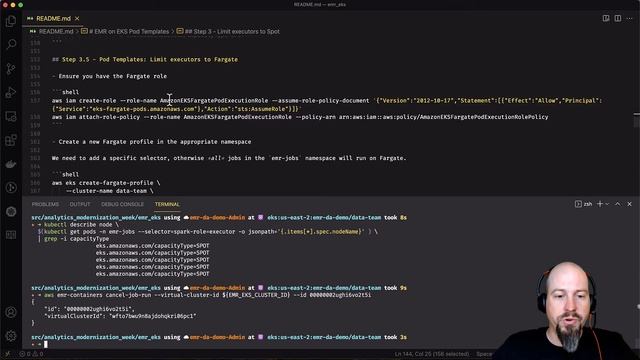Screen dimensions: 640x360
Task: Click the Spaces indentation status item
Action: point(484,354)
